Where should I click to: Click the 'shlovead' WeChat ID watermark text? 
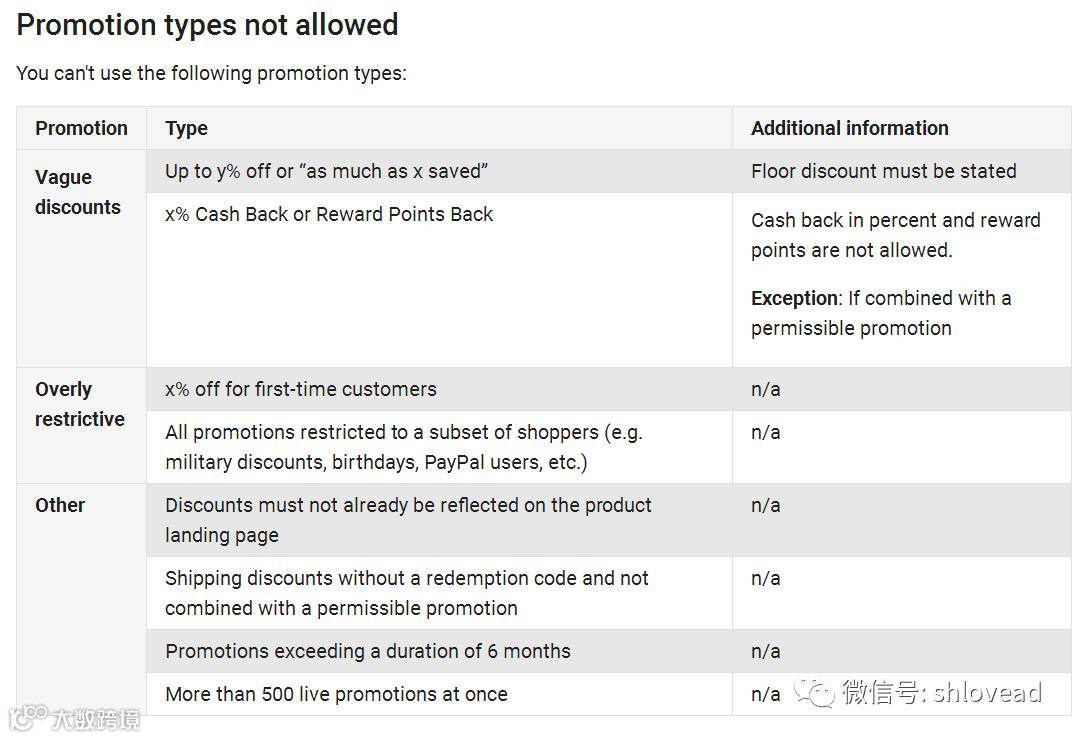(987, 692)
